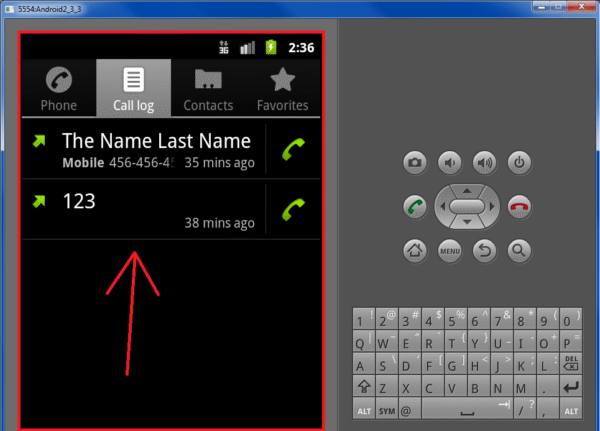Click the hardware Search button

[519, 251]
